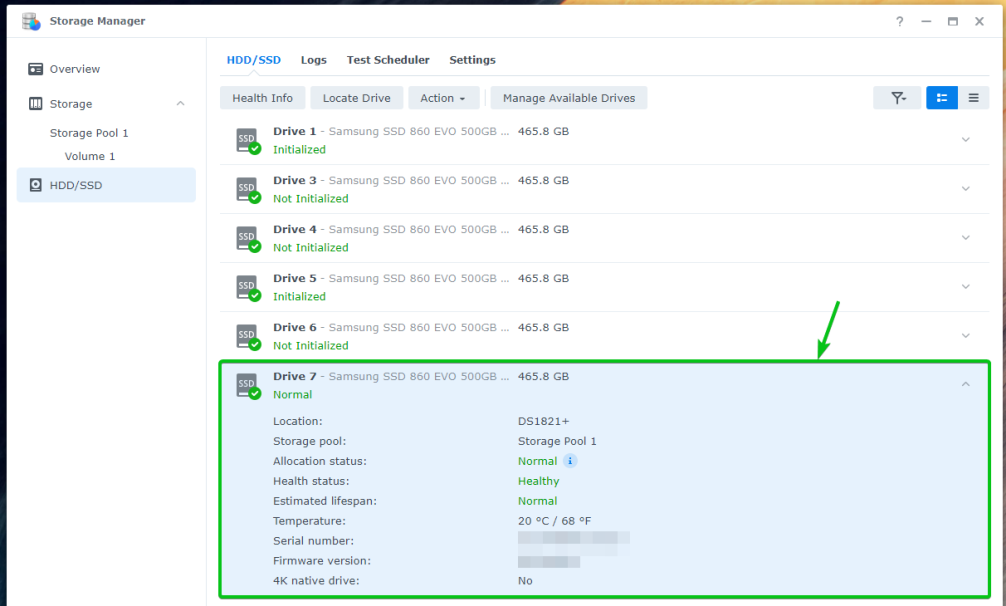Collapse the Storage tree section
Viewport: 1006px width, 606px height.
[180, 104]
